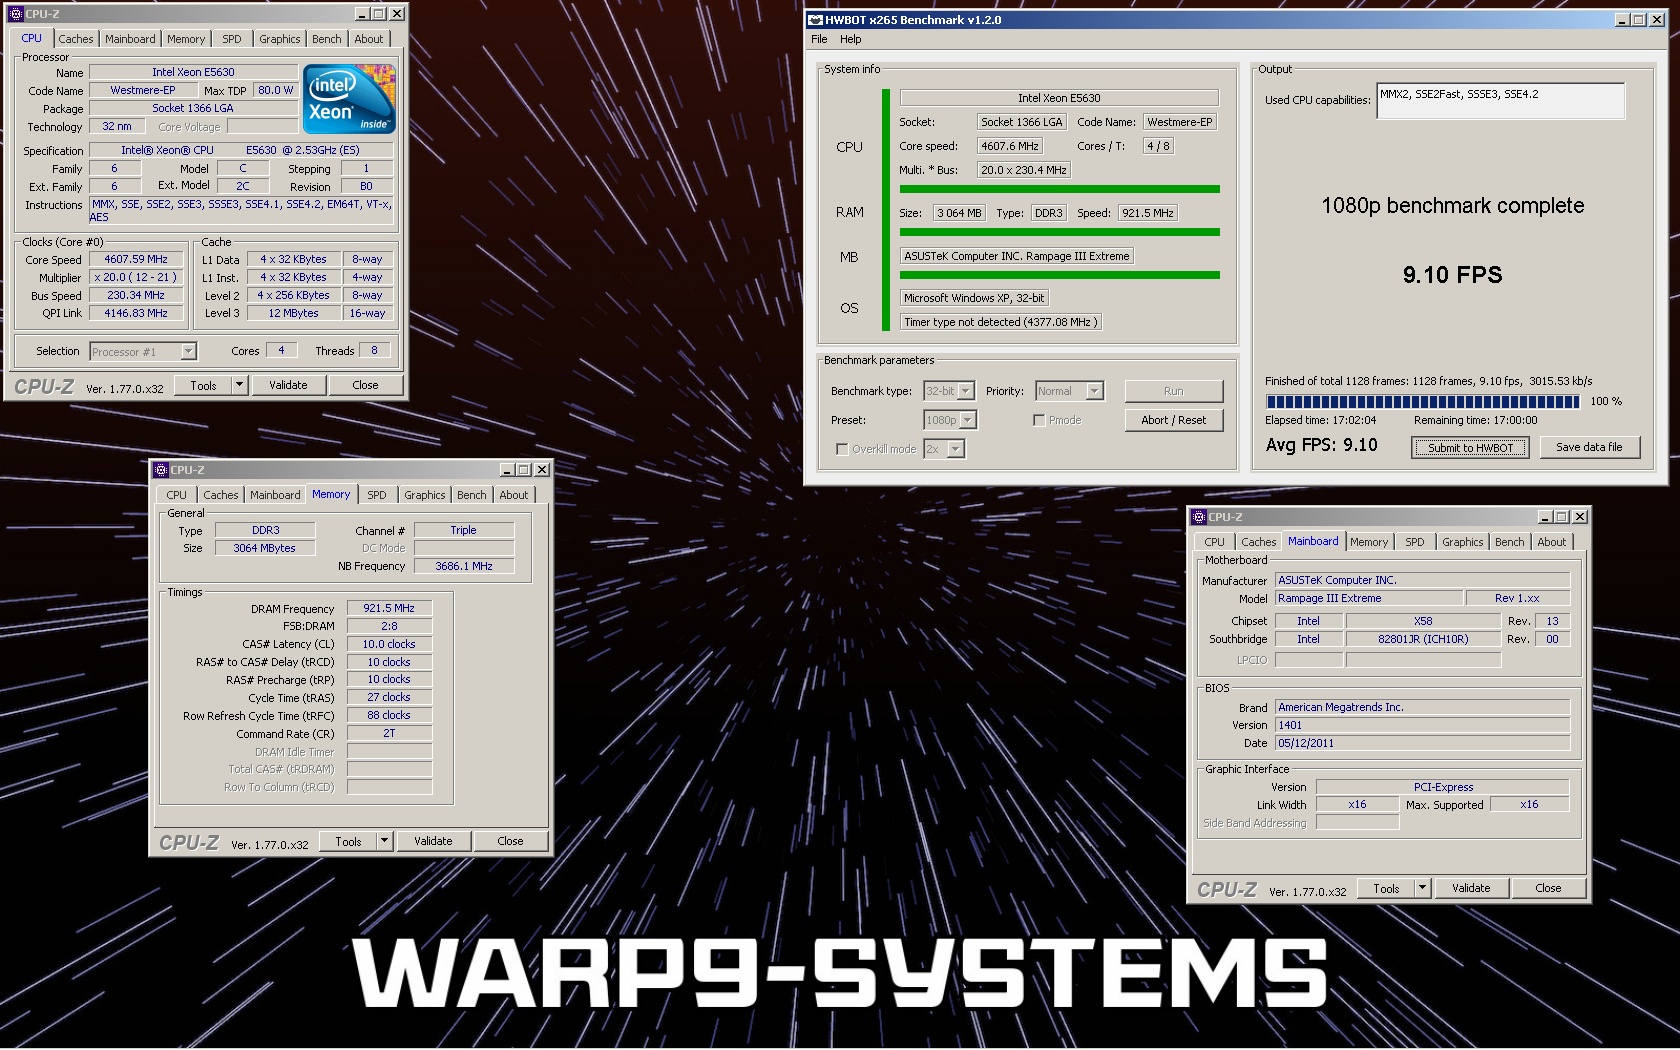
Task: Open the File menu in HWBOT
Action: click(819, 39)
